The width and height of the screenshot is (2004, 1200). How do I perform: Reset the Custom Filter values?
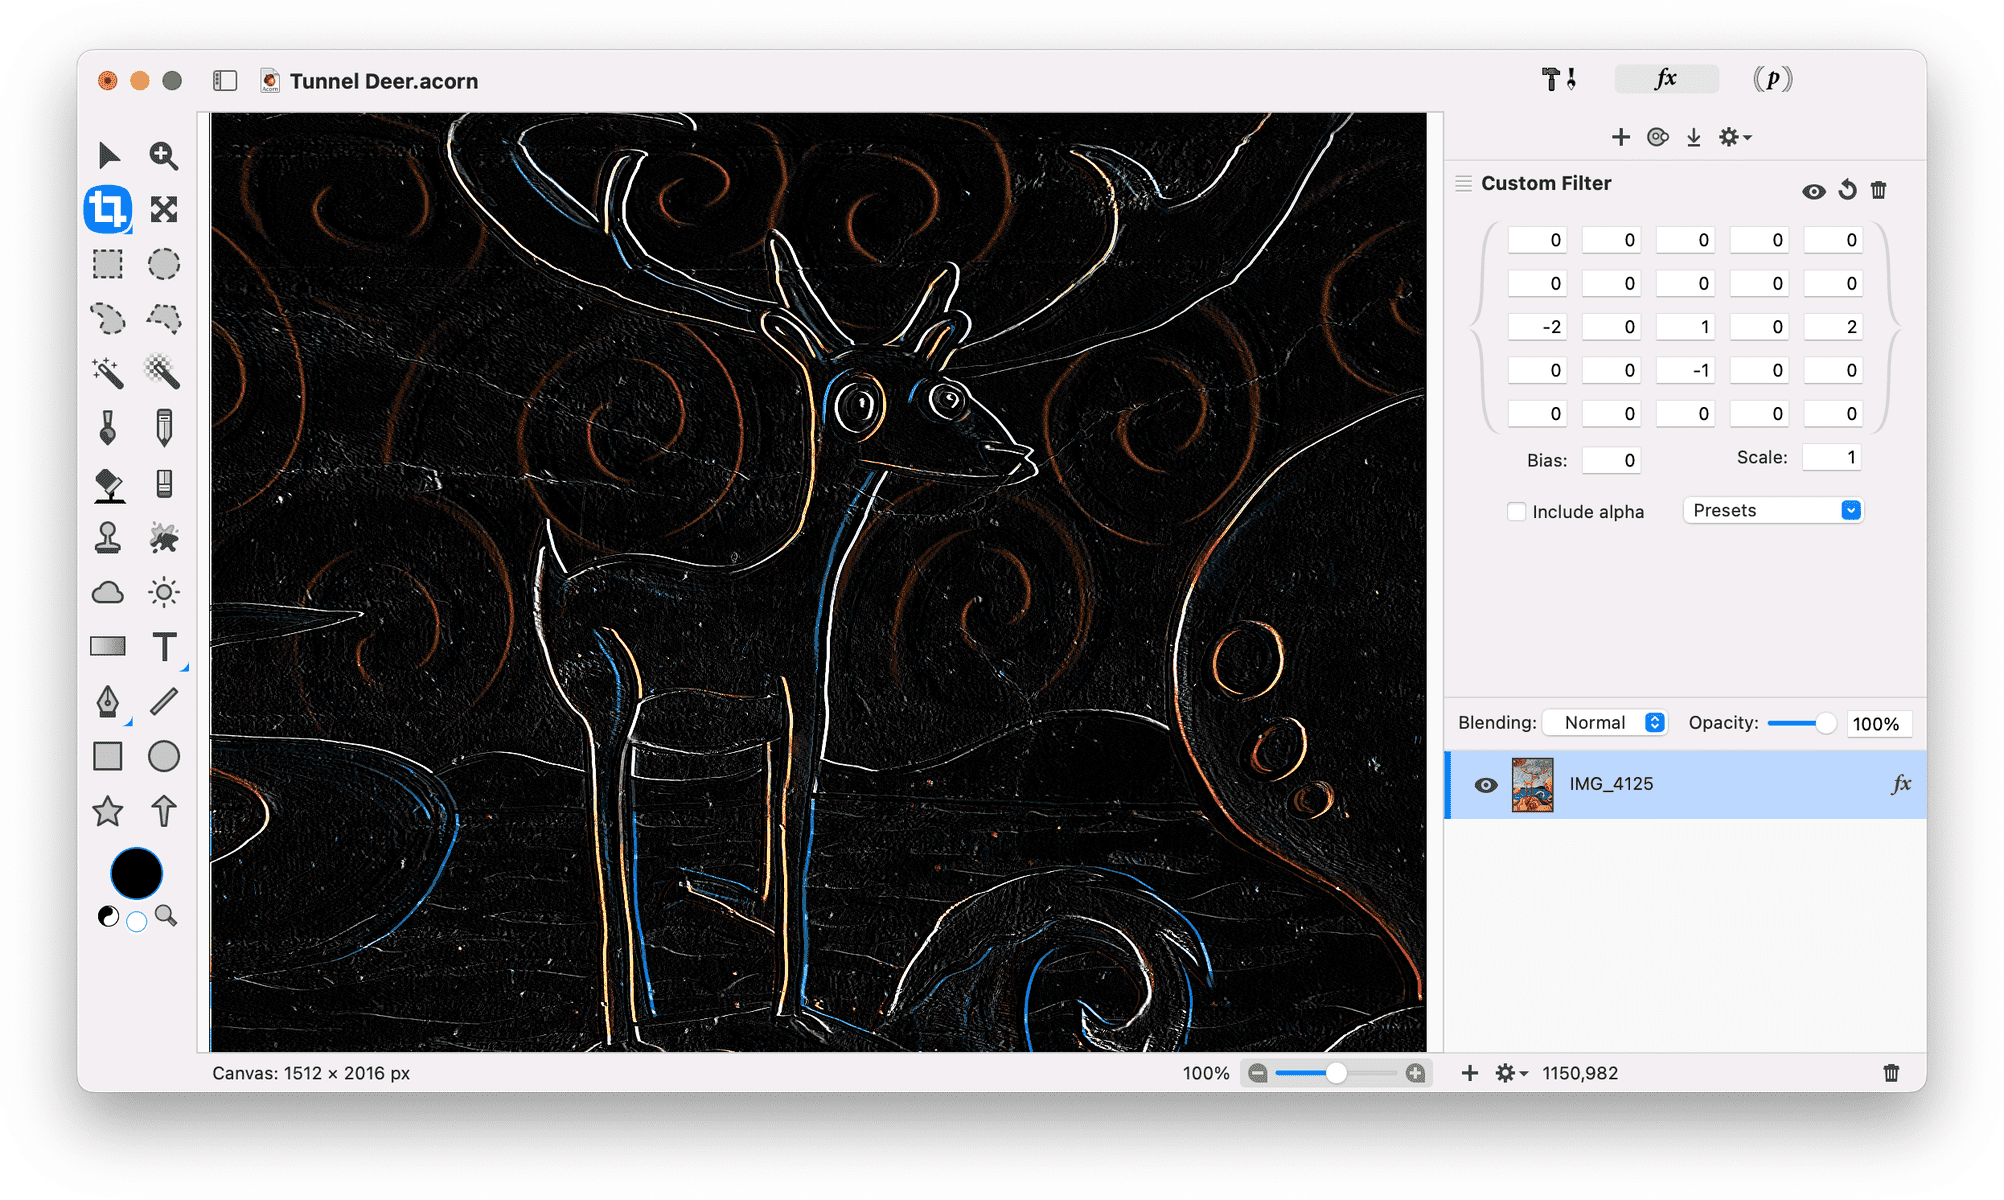(x=1848, y=190)
